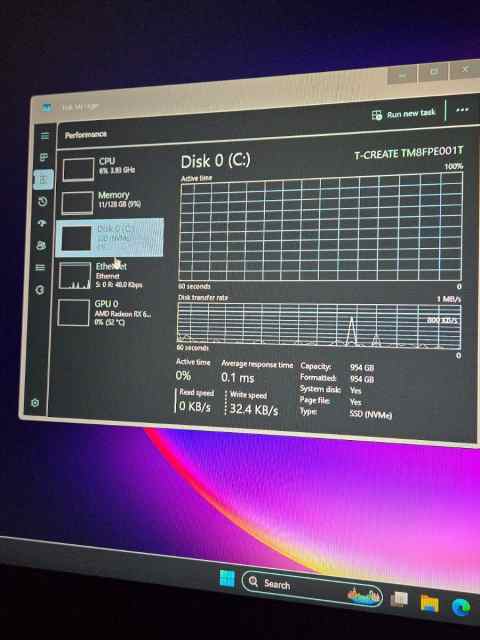Click the T-CREATE TM8FPE001T model name
This screenshot has height=640, width=480.
[409, 153]
